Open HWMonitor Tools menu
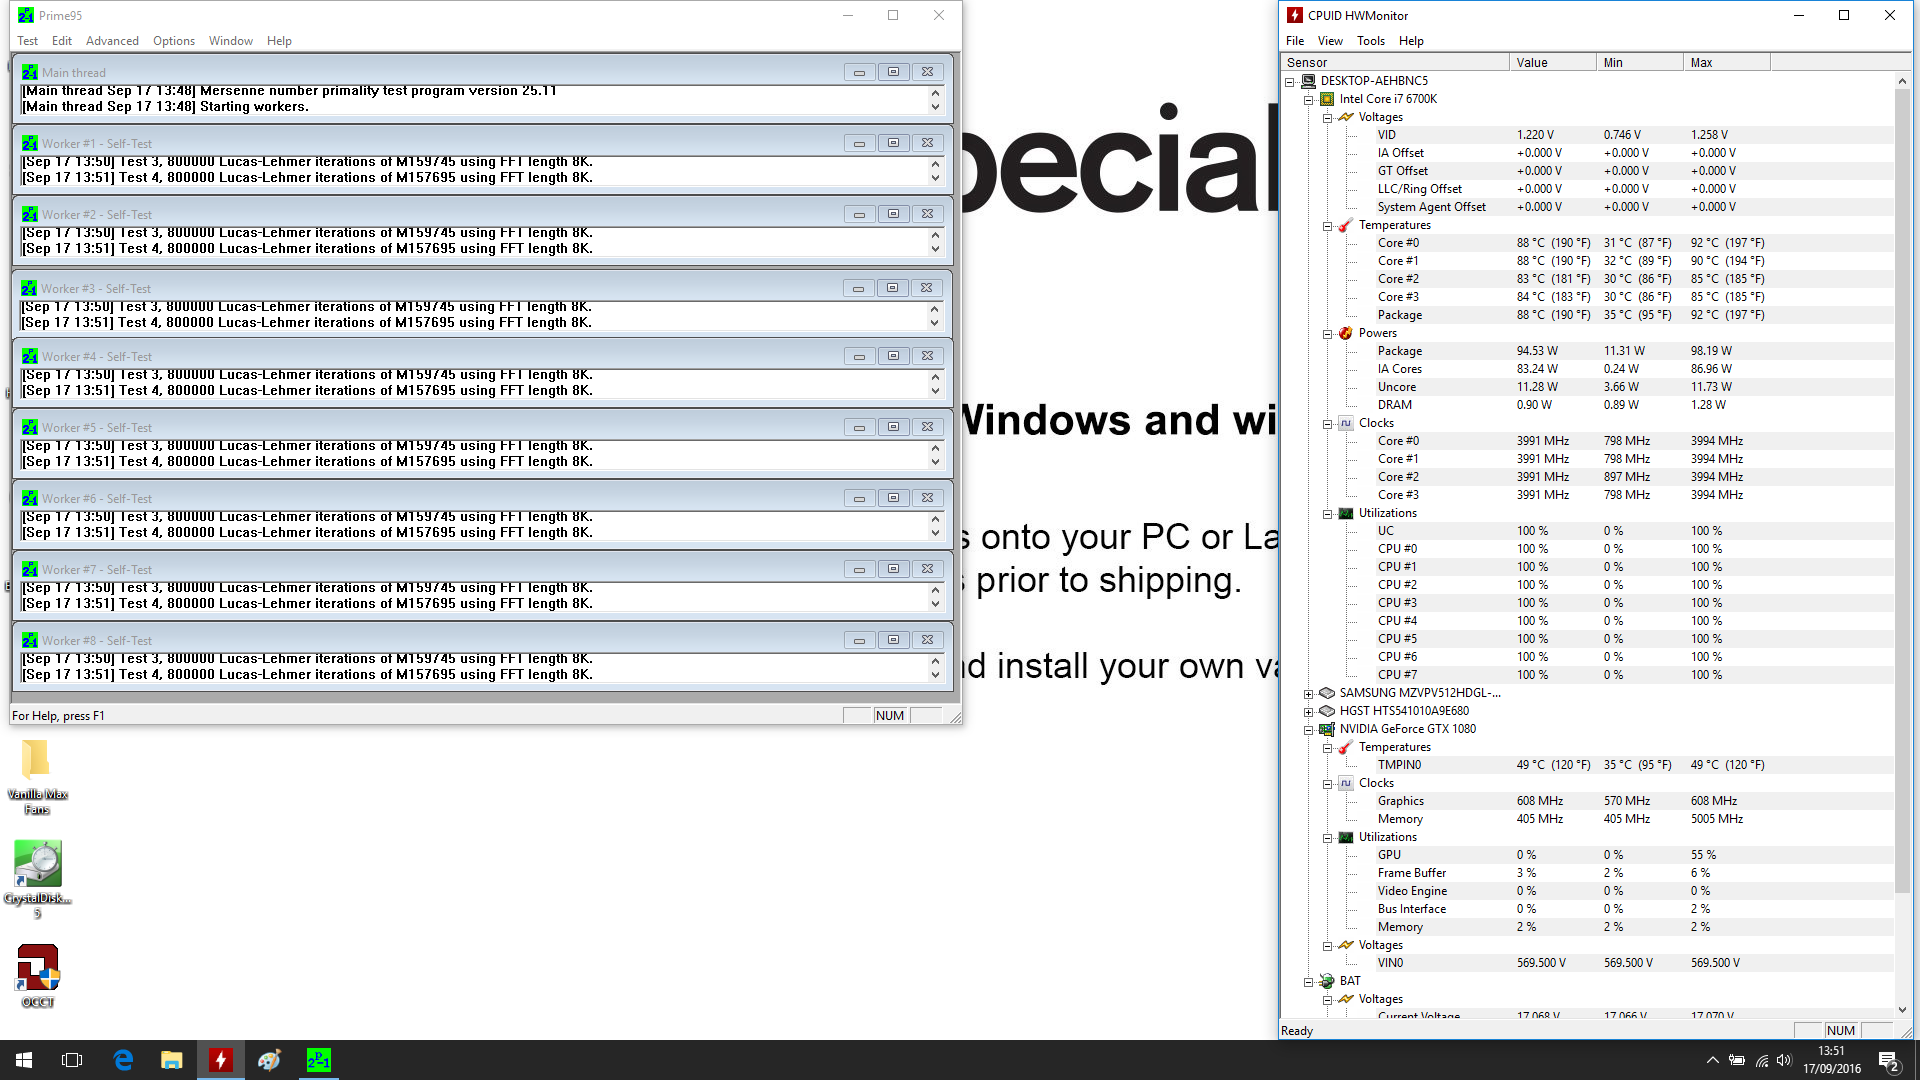The height and width of the screenshot is (1080, 1920). (x=1371, y=41)
